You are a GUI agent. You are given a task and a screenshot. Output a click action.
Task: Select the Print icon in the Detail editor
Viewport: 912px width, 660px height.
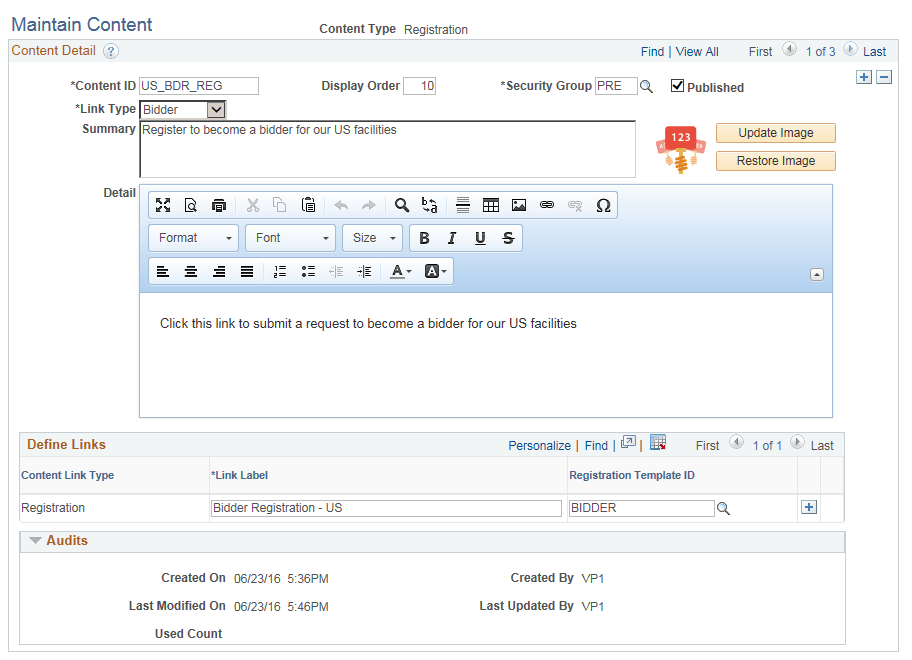219,205
